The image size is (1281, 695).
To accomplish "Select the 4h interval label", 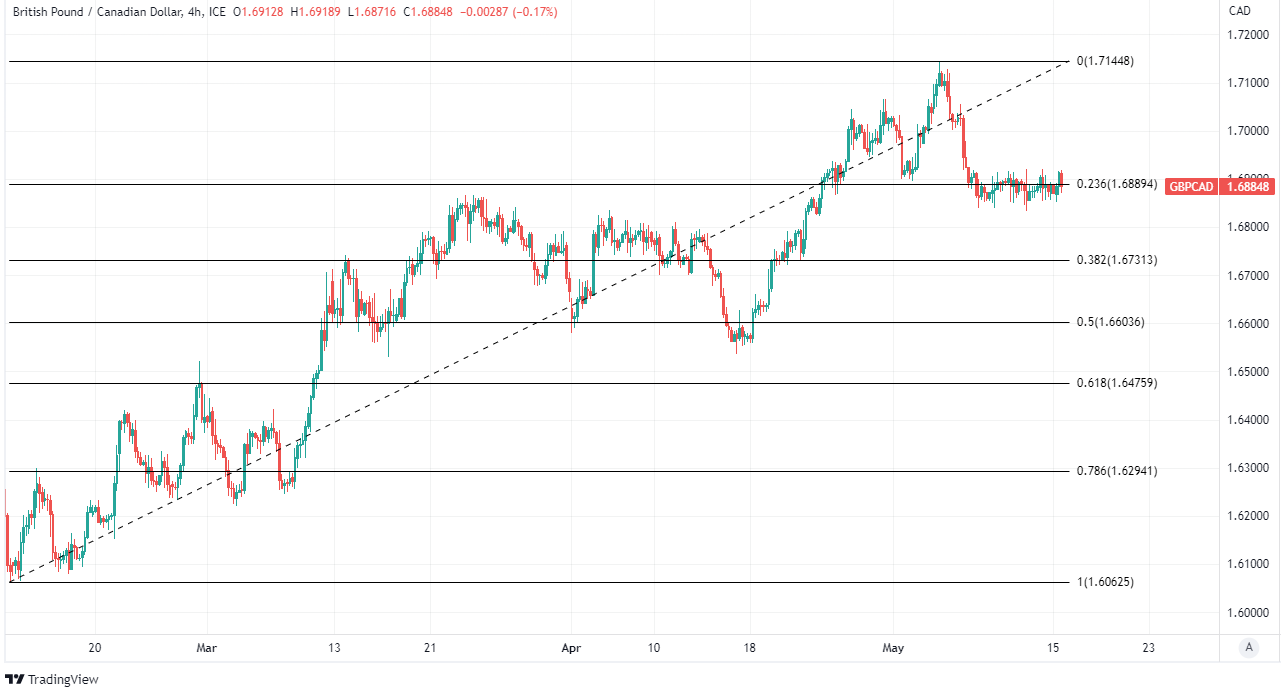I will tap(195, 12).
